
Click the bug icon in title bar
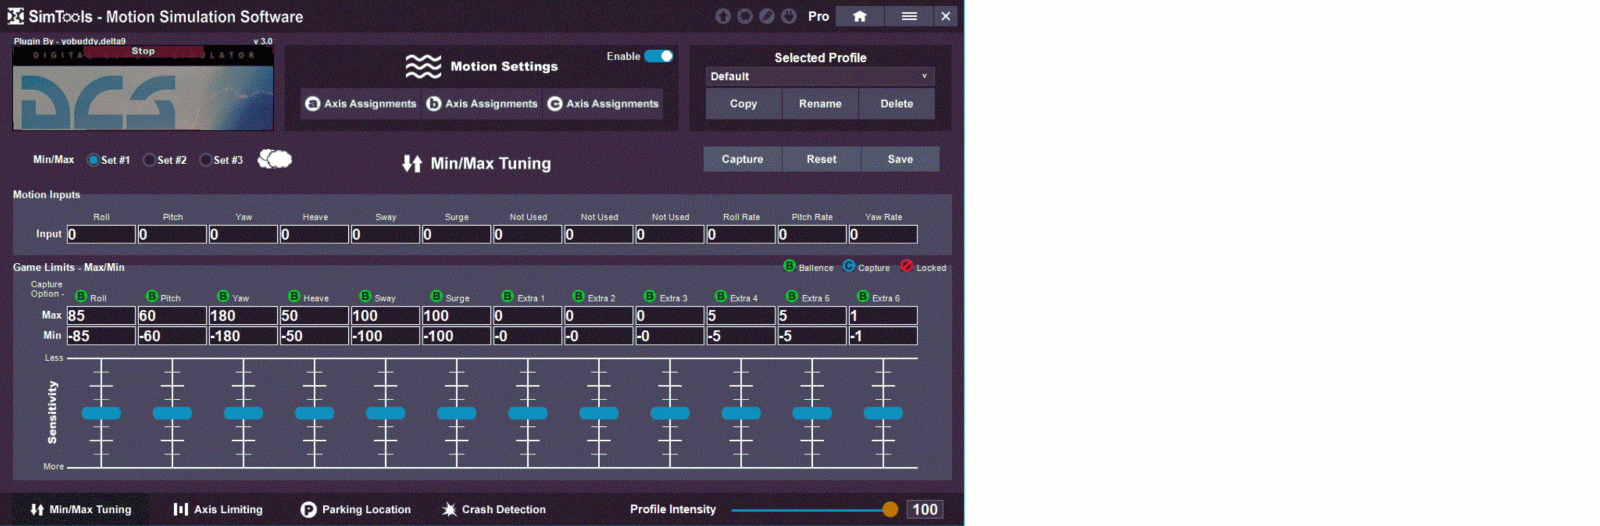745,16
